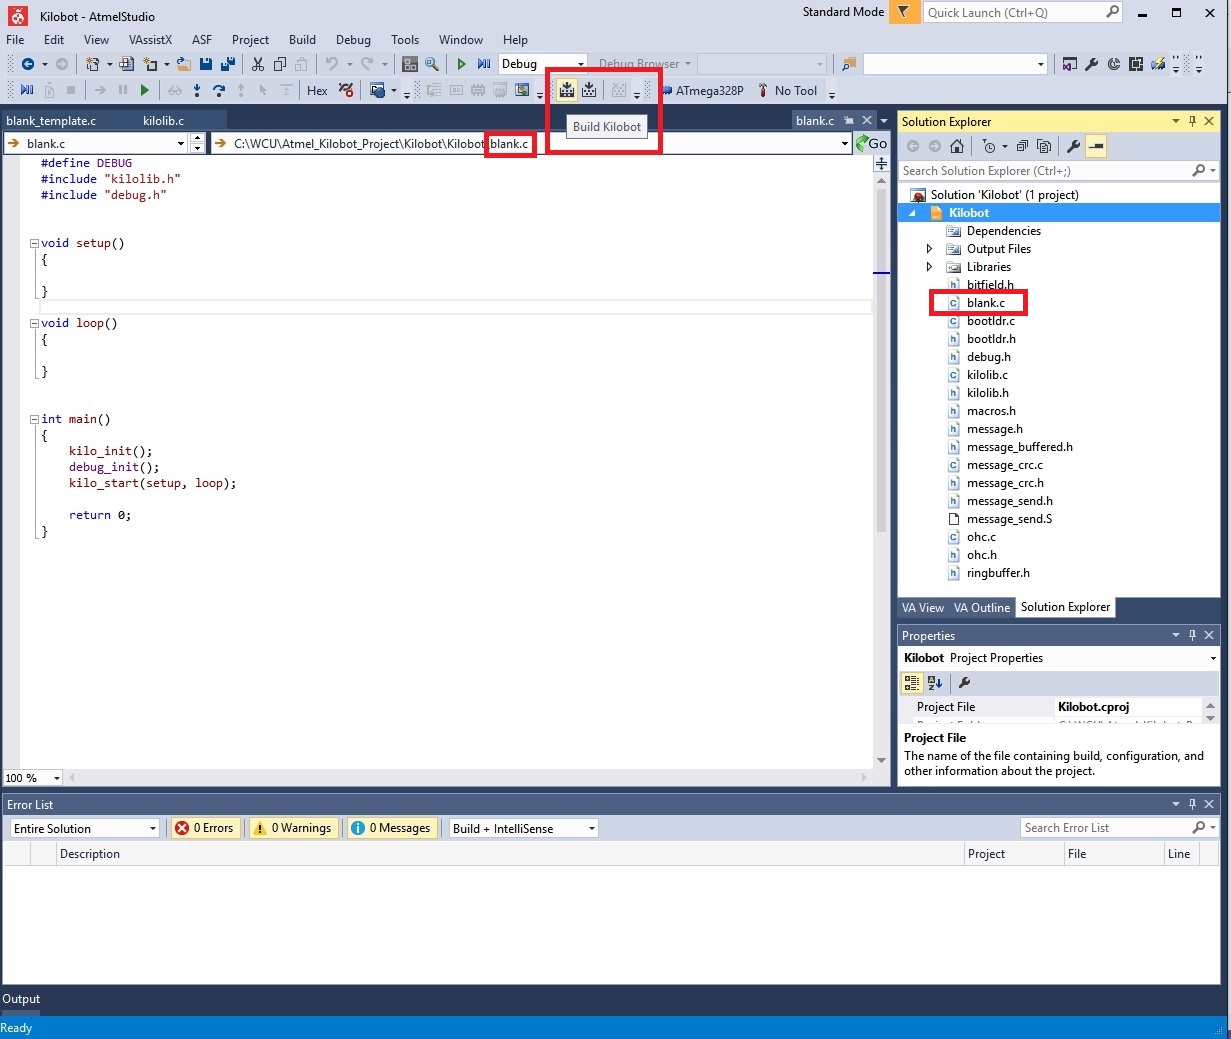
Task: Click the ATmega328P device button
Action: 702,91
